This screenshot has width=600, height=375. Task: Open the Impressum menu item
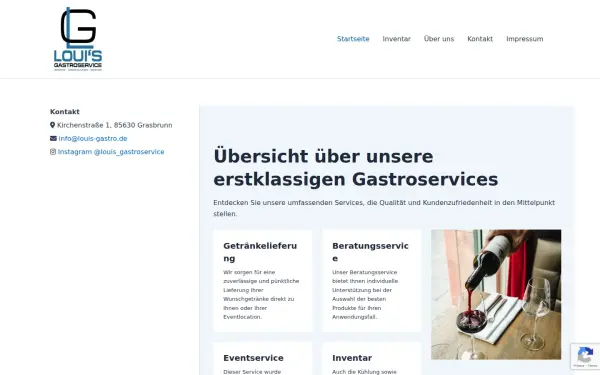pyautogui.click(x=525, y=39)
